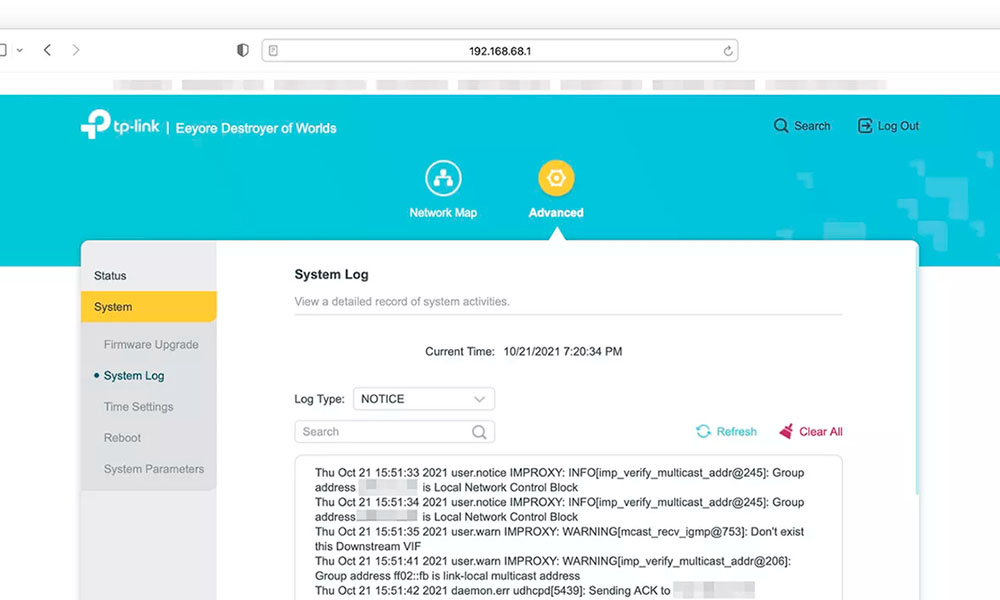
Task: Expand the browser sidebar chevron menu
Action: pos(19,50)
